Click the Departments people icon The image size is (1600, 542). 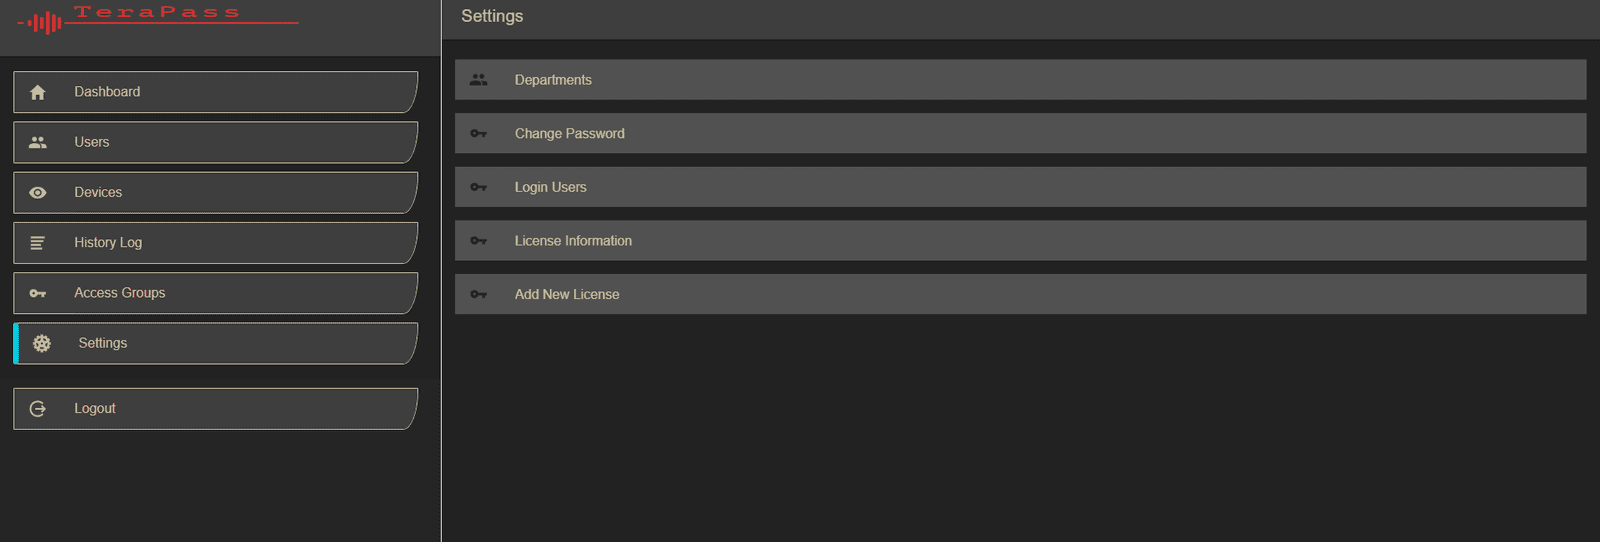[x=479, y=80]
